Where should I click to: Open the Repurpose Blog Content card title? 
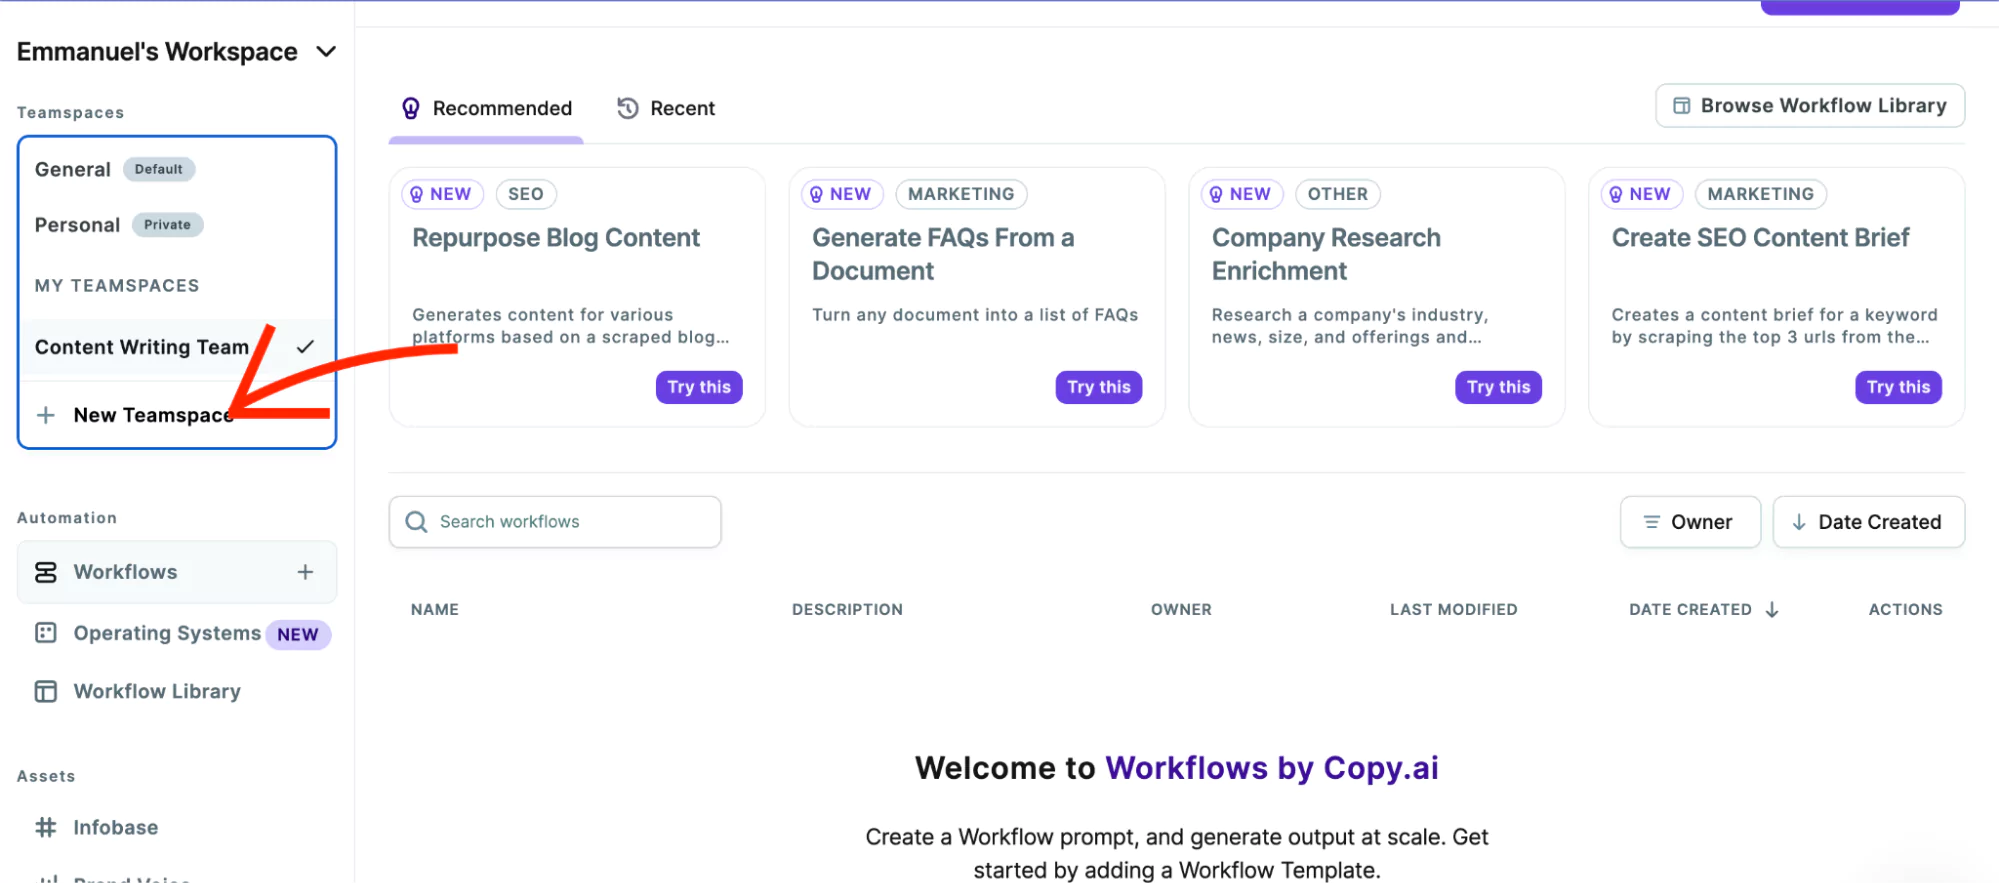[x=556, y=238]
